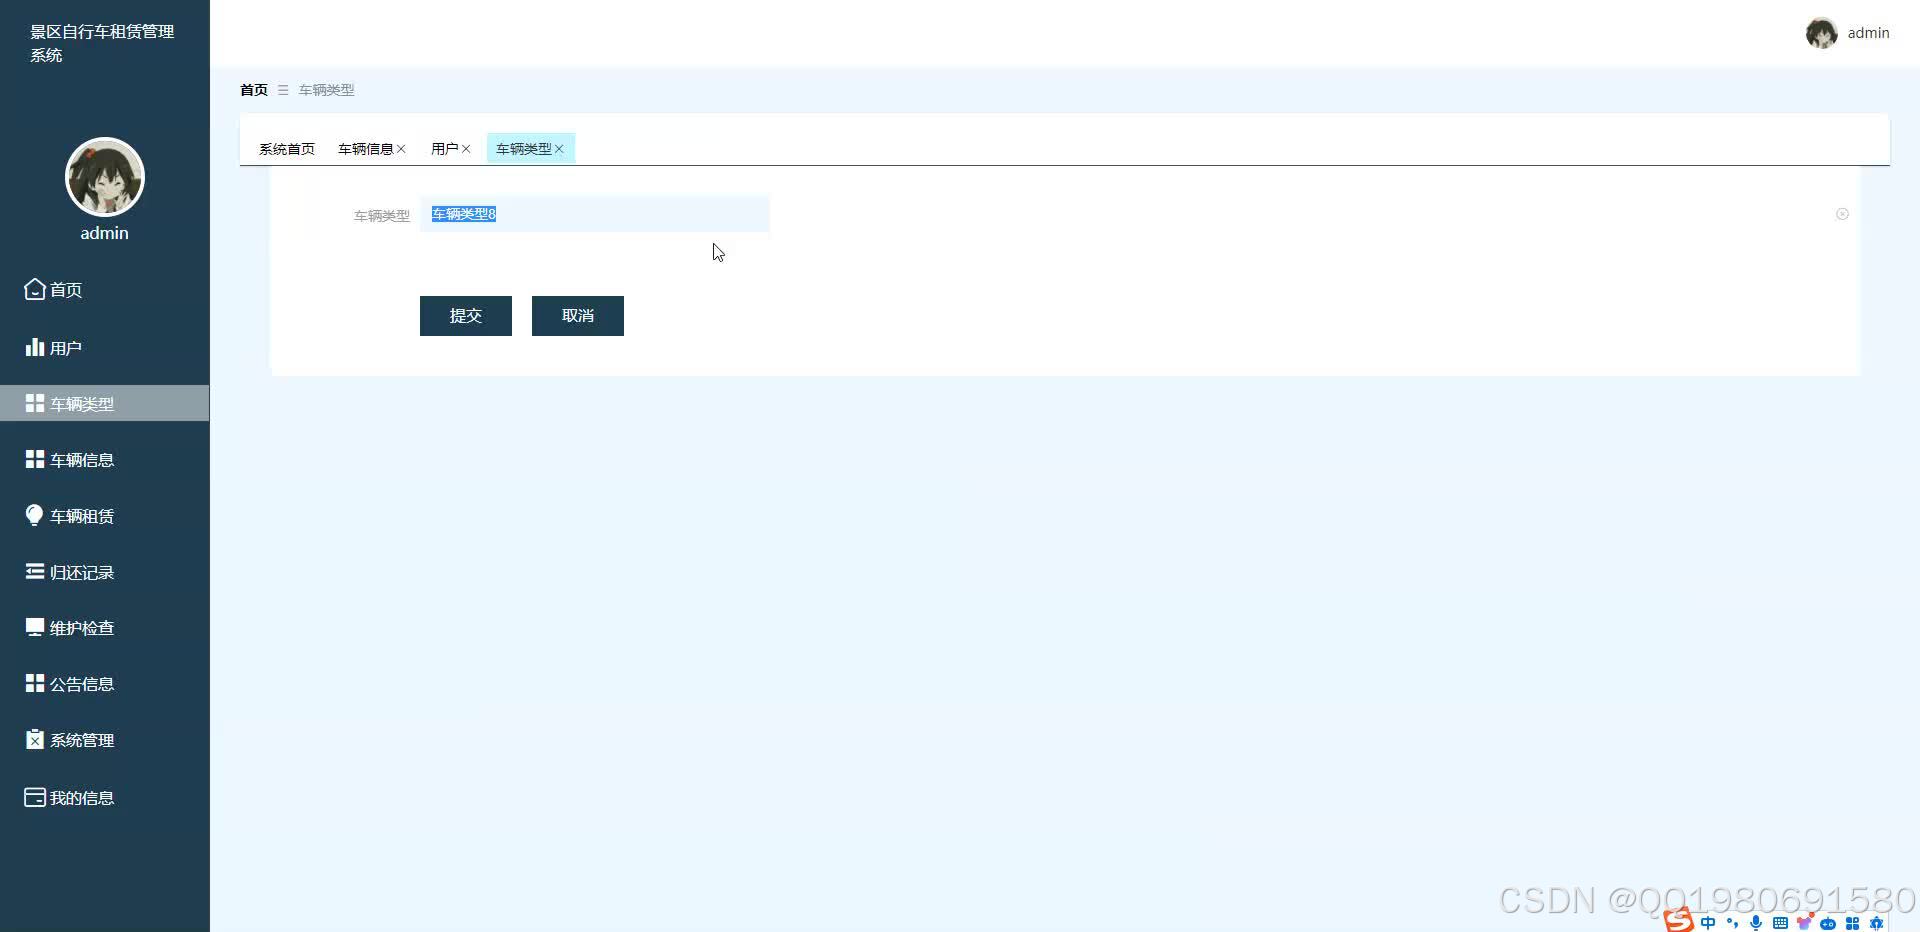Screen dimensions: 1920x932
Task: Click the 首页 breadcrumb link
Action: pos(254,90)
